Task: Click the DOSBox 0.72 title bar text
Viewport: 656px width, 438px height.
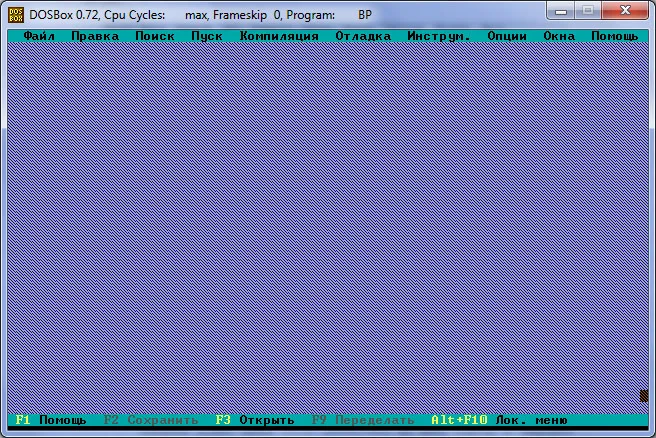Action: (200, 15)
